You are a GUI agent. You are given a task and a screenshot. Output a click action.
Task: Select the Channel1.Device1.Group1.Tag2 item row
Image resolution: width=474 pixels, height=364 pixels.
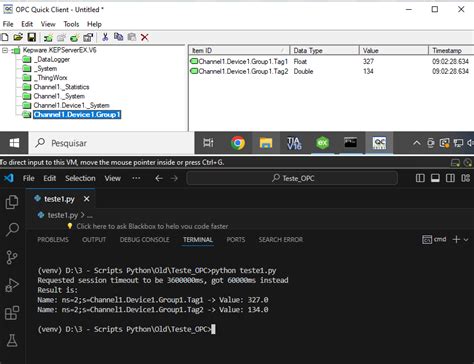[x=331, y=71]
